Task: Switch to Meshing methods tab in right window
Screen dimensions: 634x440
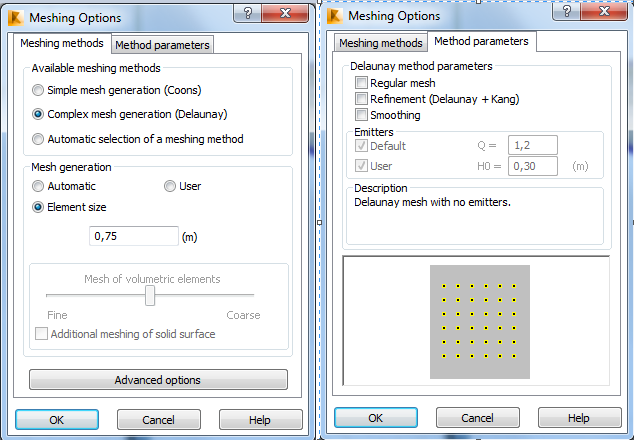Action: pos(381,42)
